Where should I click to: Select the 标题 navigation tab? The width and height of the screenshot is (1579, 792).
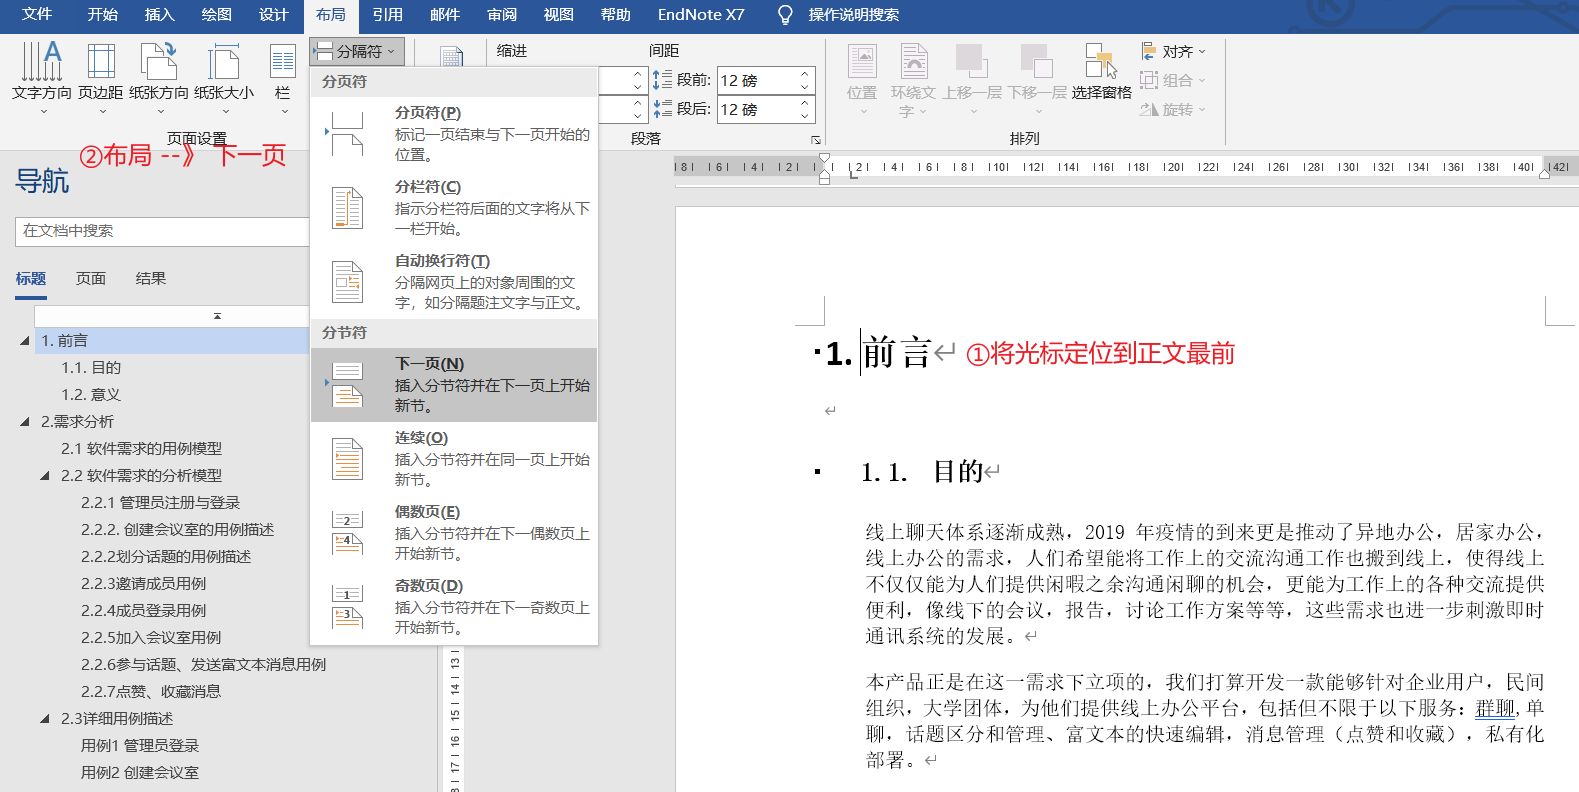coord(31,279)
